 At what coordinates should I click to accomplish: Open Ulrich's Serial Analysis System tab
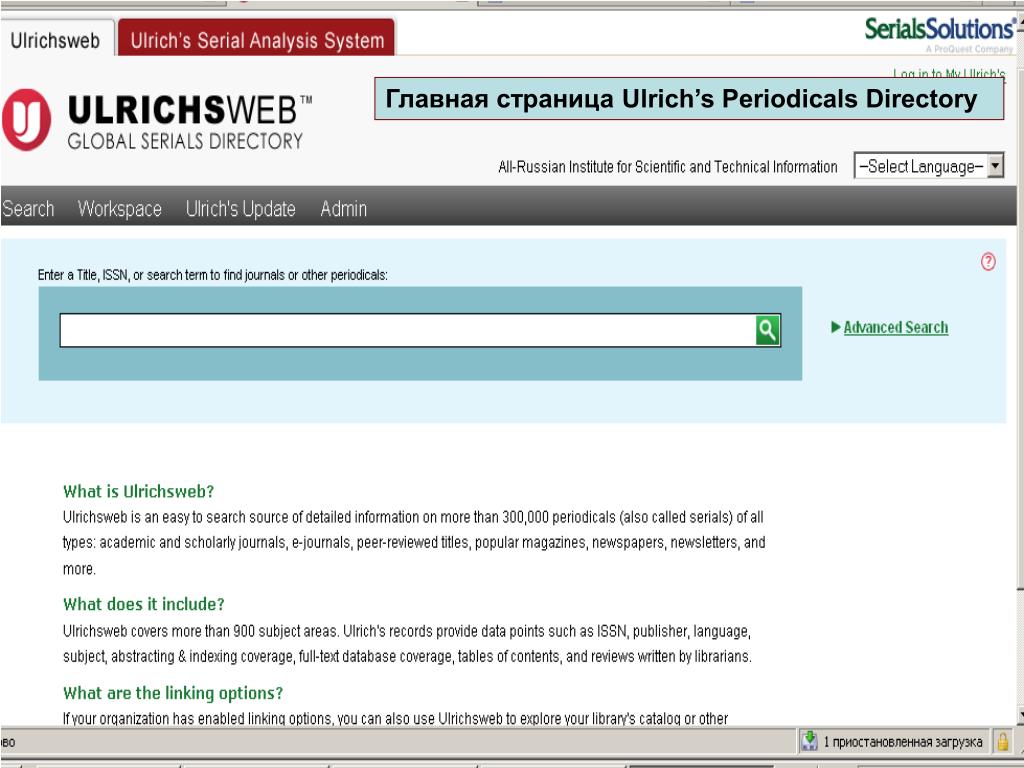257,40
